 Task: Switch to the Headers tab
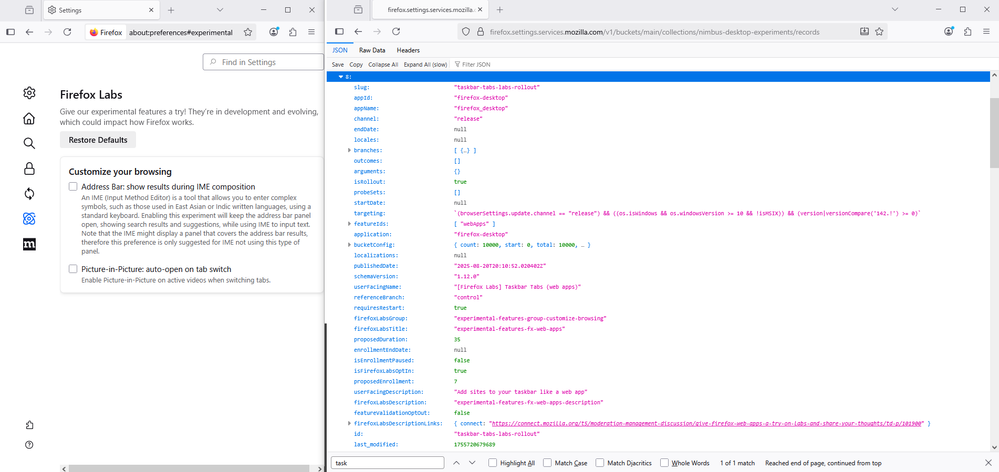point(408,49)
